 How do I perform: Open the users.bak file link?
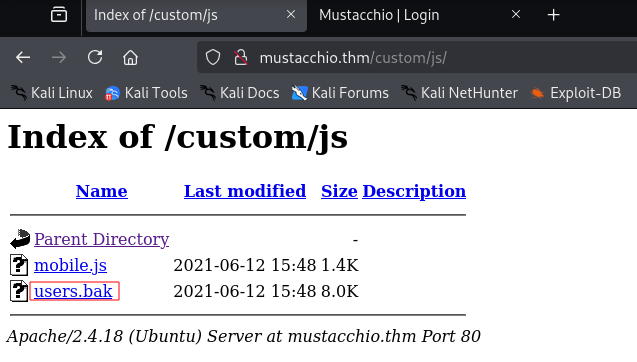73,291
